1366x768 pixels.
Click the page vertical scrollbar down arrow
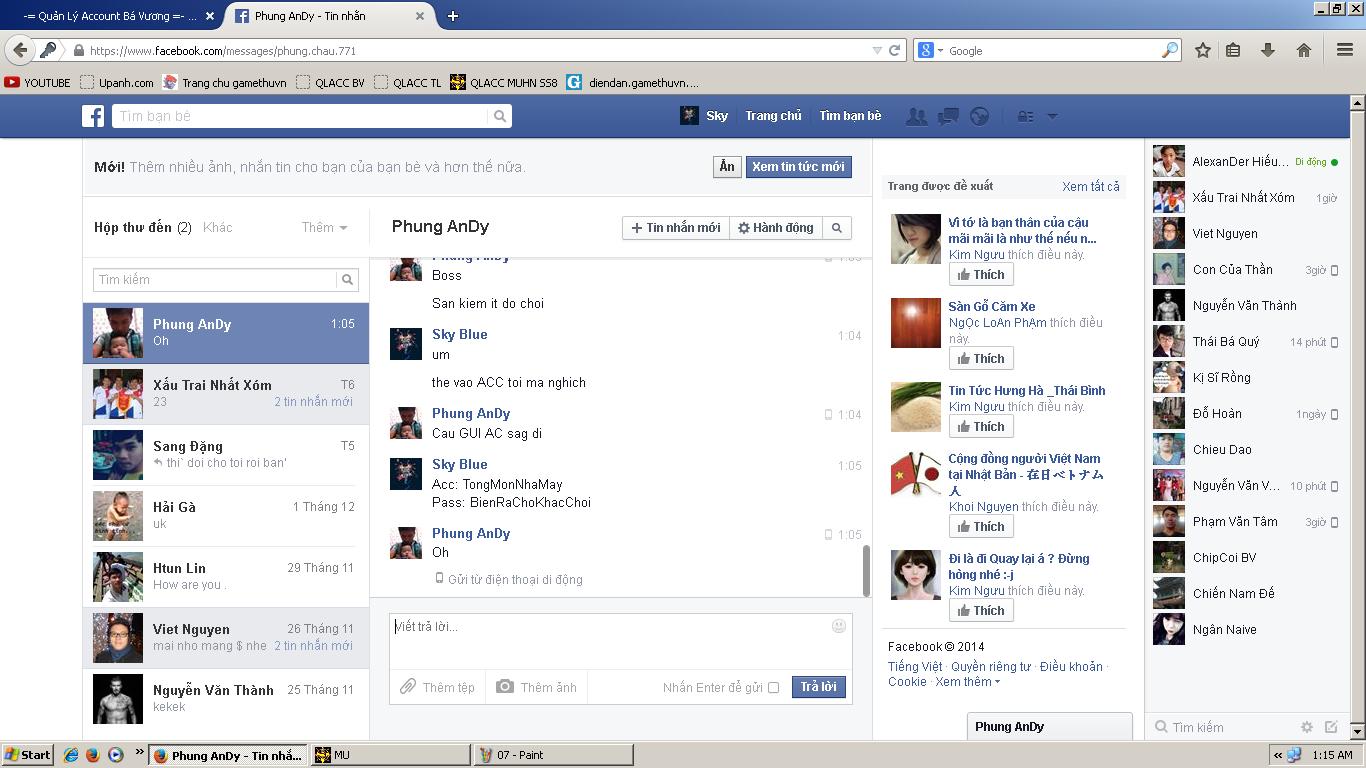[1357, 733]
